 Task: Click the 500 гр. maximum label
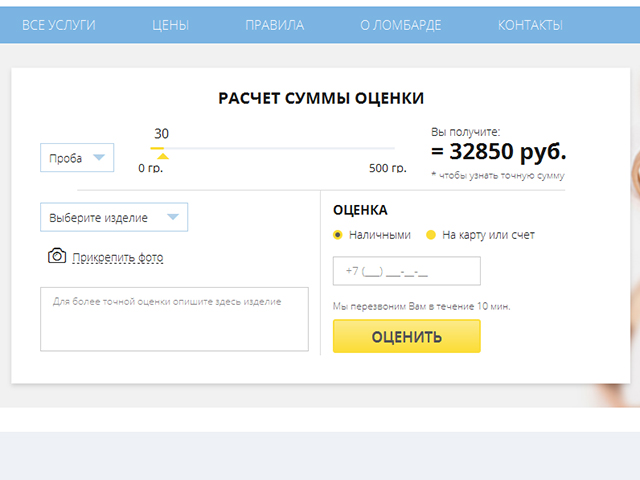pyautogui.click(x=388, y=168)
